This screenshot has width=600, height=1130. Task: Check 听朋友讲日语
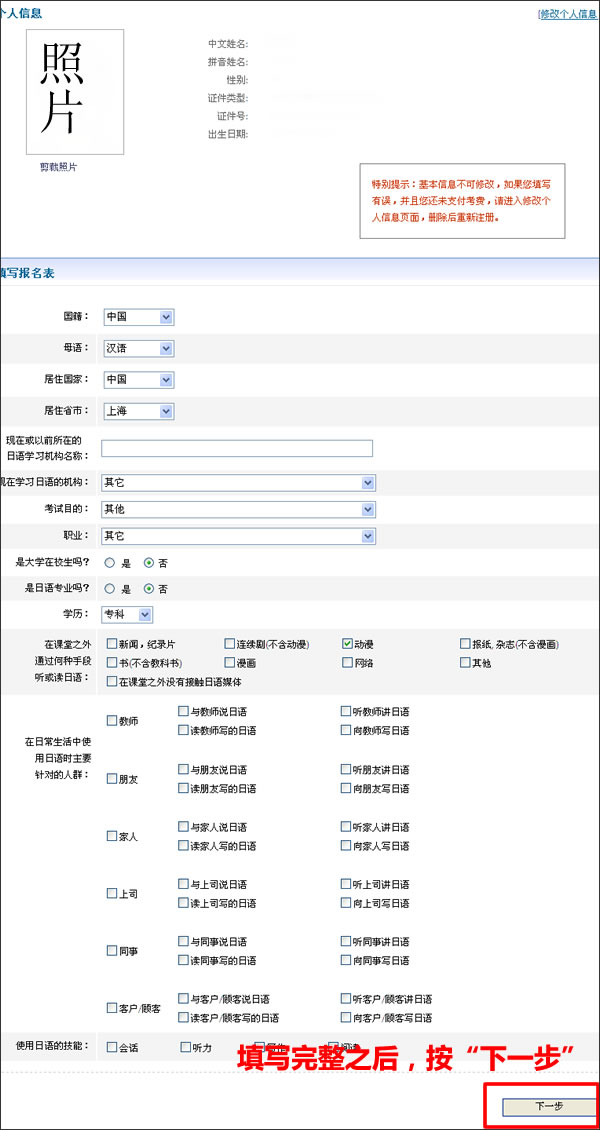click(x=346, y=769)
